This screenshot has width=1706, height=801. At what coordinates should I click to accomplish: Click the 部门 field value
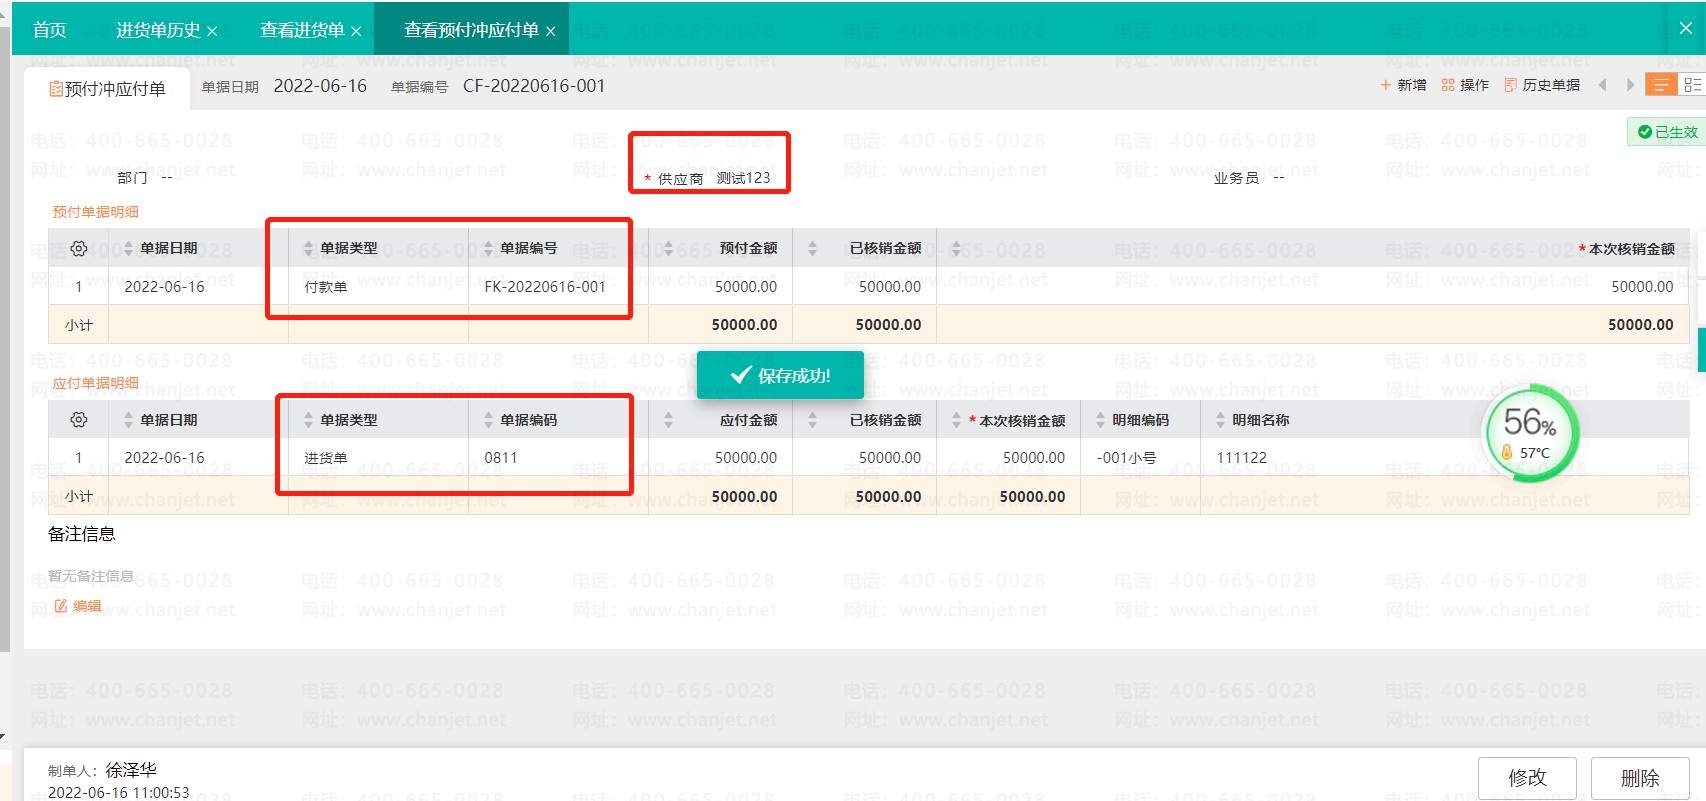pos(167,178)
